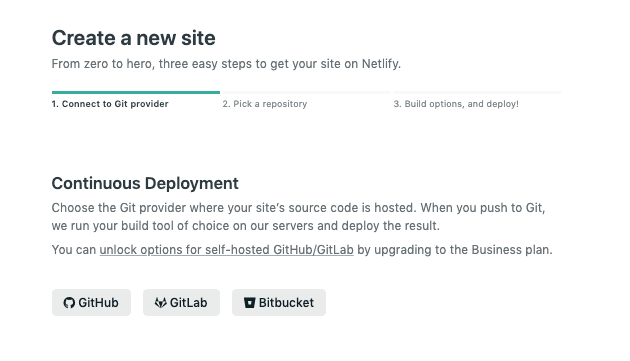Choose GitLab as Git provider
This screenshot has width=630, height=361.
click(181, 302)
